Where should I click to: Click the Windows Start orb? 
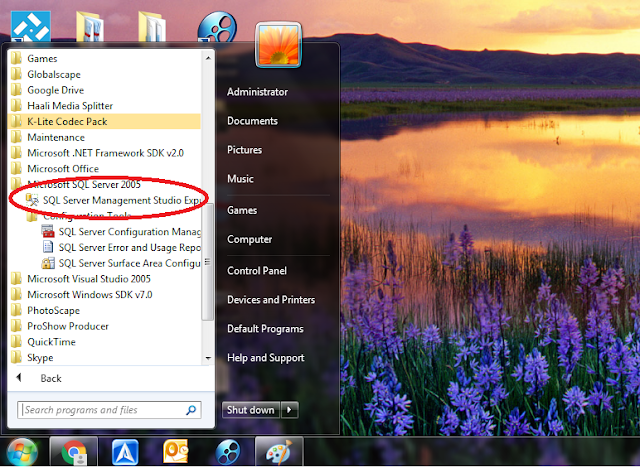pos(22,452)
